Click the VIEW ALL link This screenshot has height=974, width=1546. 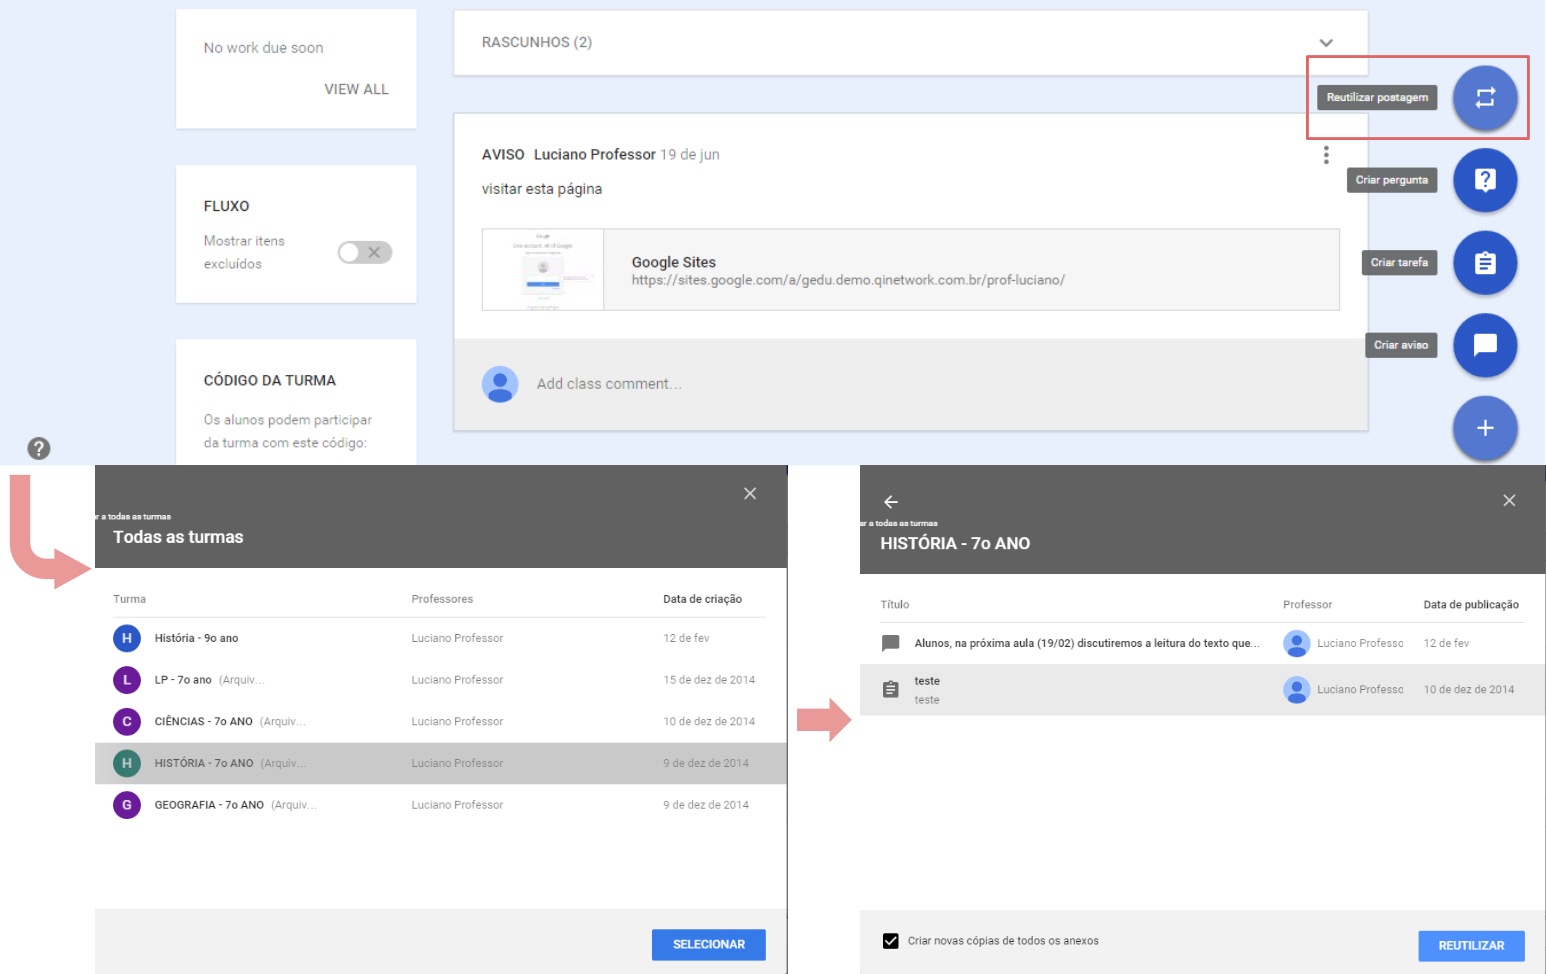(x=356, y=89)
